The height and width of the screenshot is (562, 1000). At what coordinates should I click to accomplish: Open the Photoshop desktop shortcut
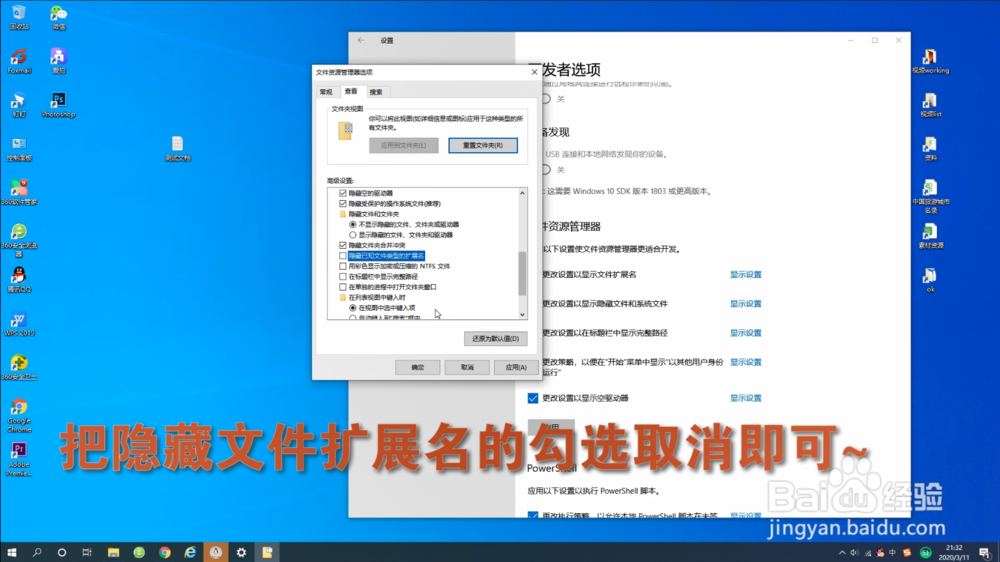point(58,104)
